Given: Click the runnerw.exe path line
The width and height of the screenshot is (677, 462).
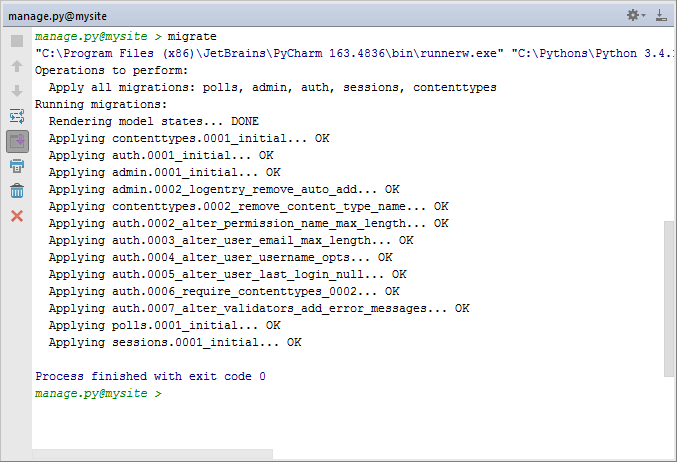Looking at the screenshot, I should 354,54.
